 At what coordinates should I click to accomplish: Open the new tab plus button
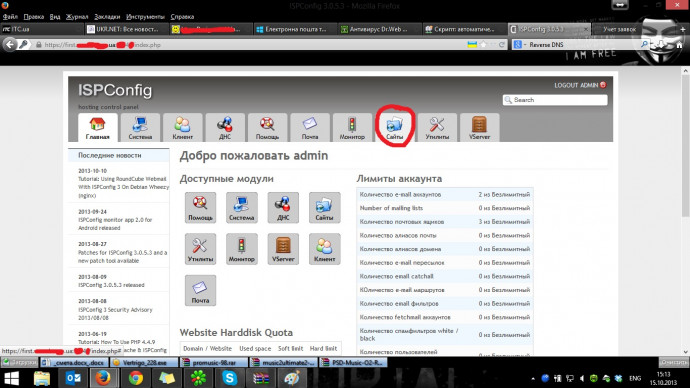[x=683, y=29]
